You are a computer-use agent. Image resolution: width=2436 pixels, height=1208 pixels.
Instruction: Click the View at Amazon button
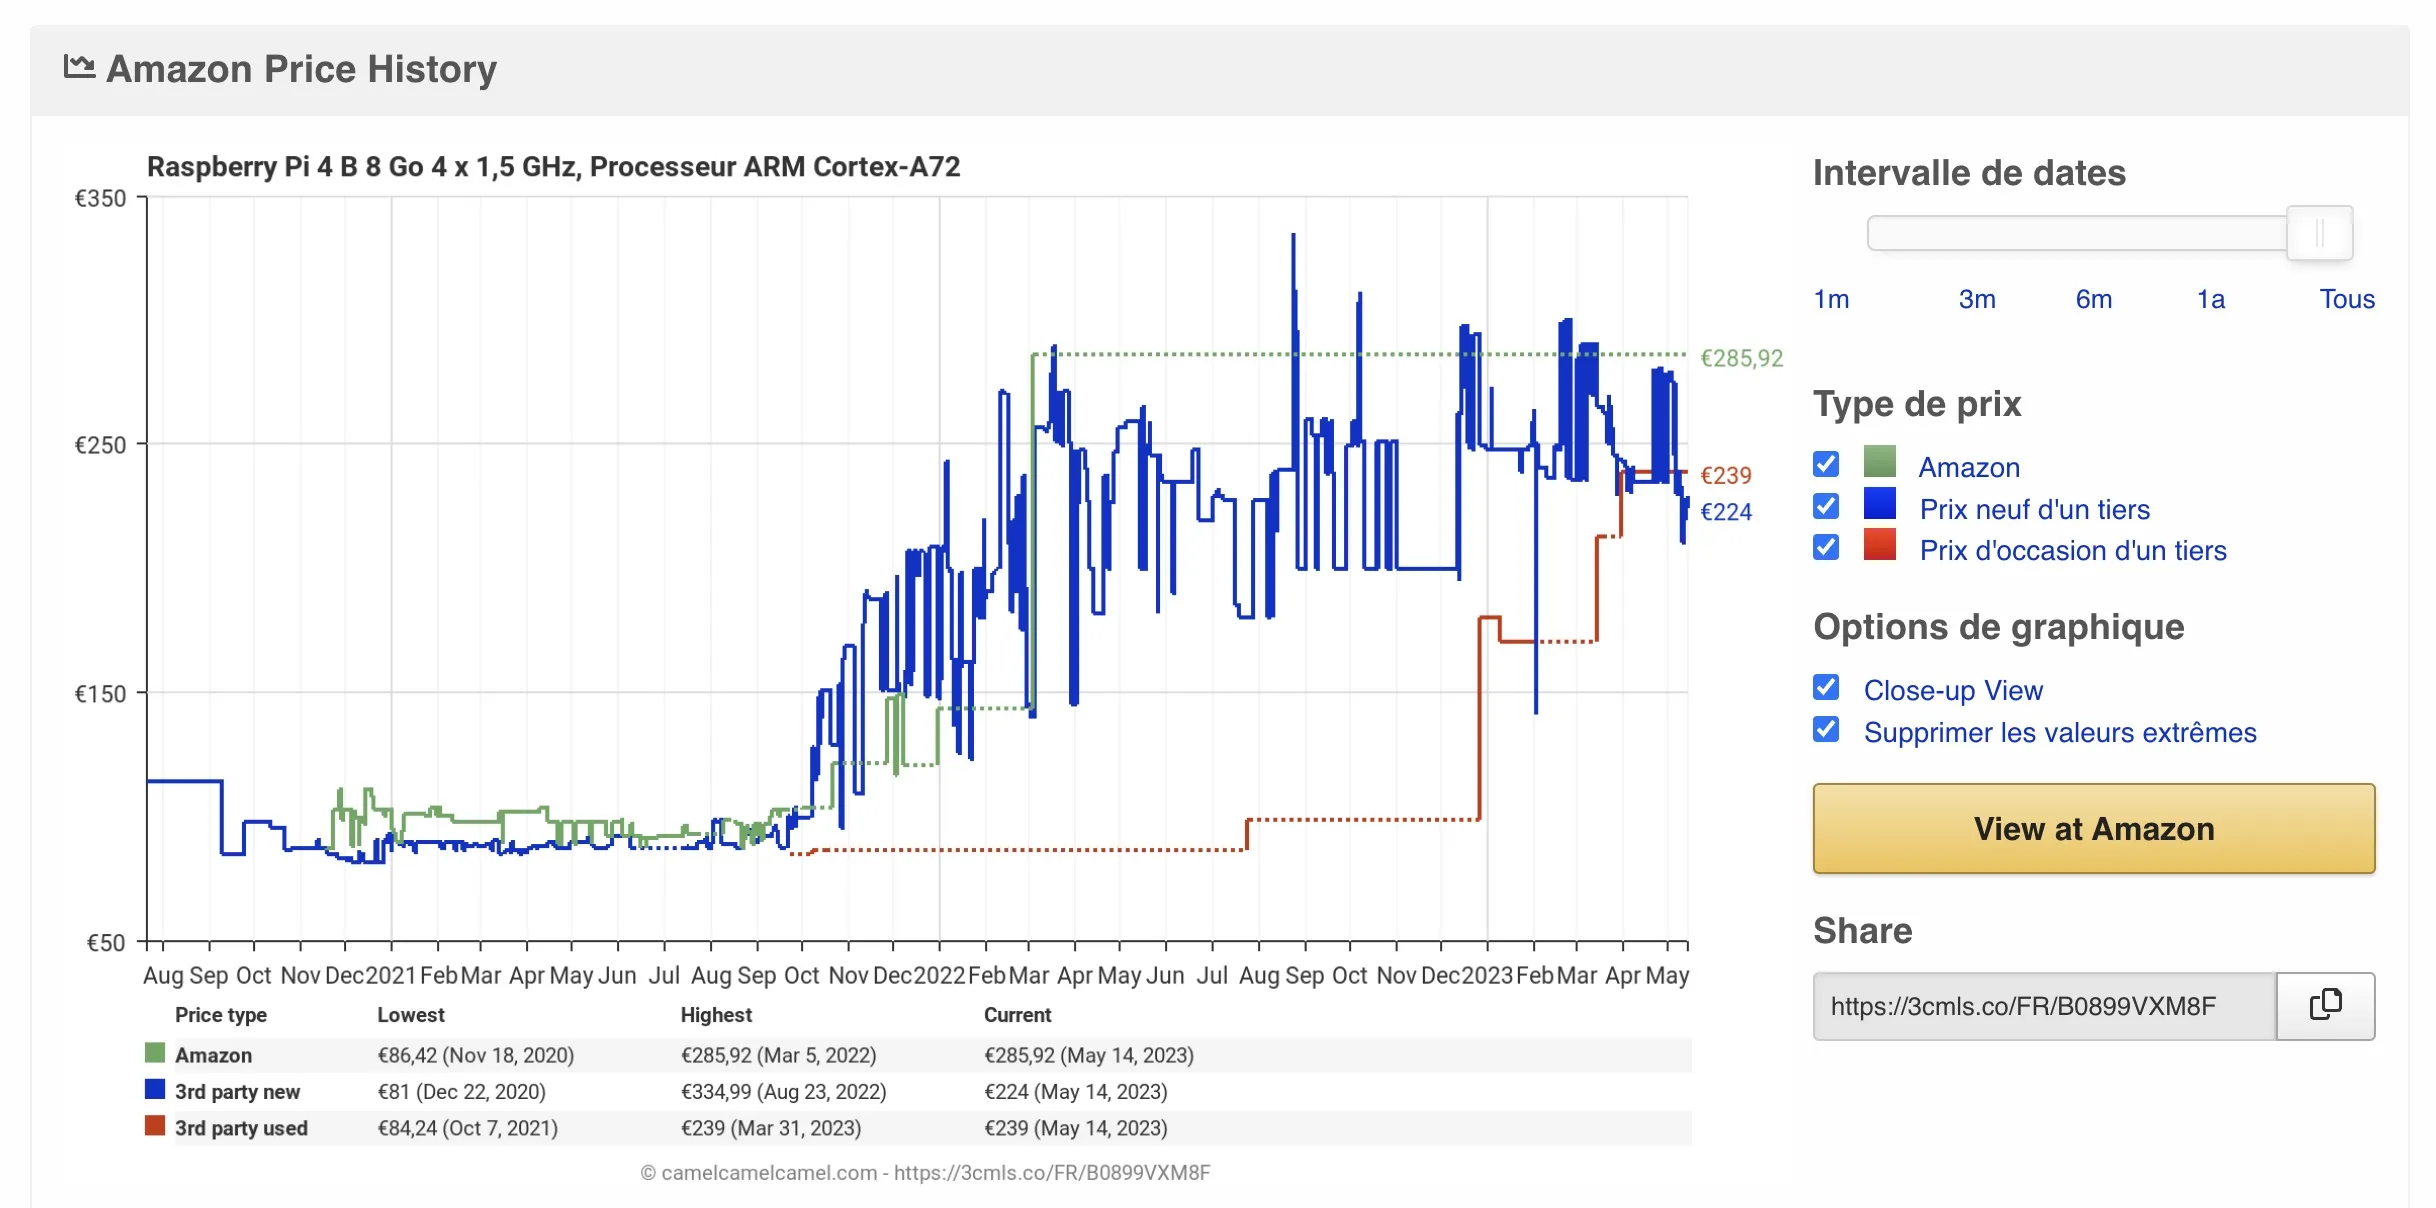pos(2093,828)
